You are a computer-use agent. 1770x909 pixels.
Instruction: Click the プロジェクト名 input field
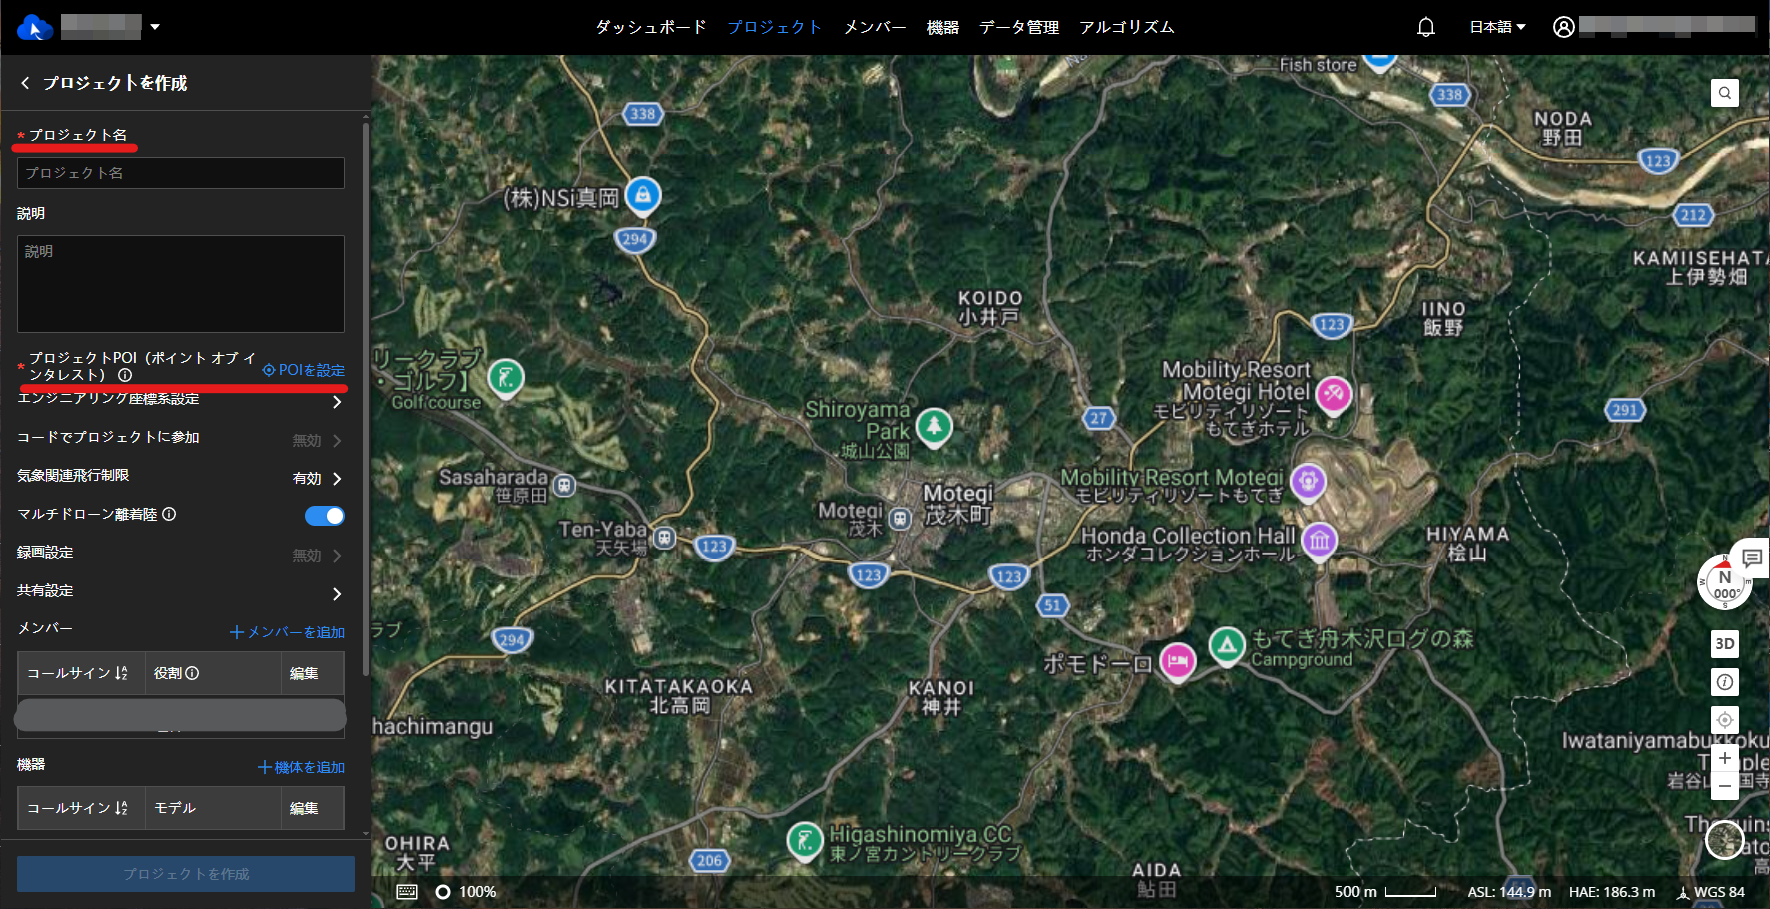(181, 173)
